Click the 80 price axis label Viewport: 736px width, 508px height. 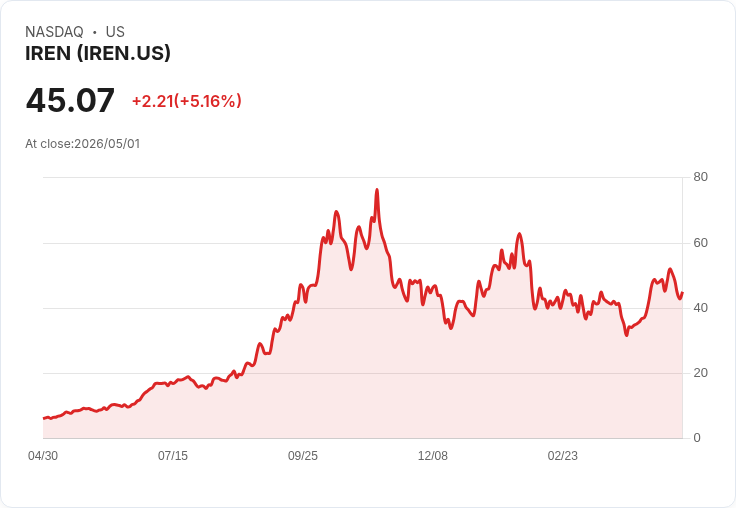[700, 177]
